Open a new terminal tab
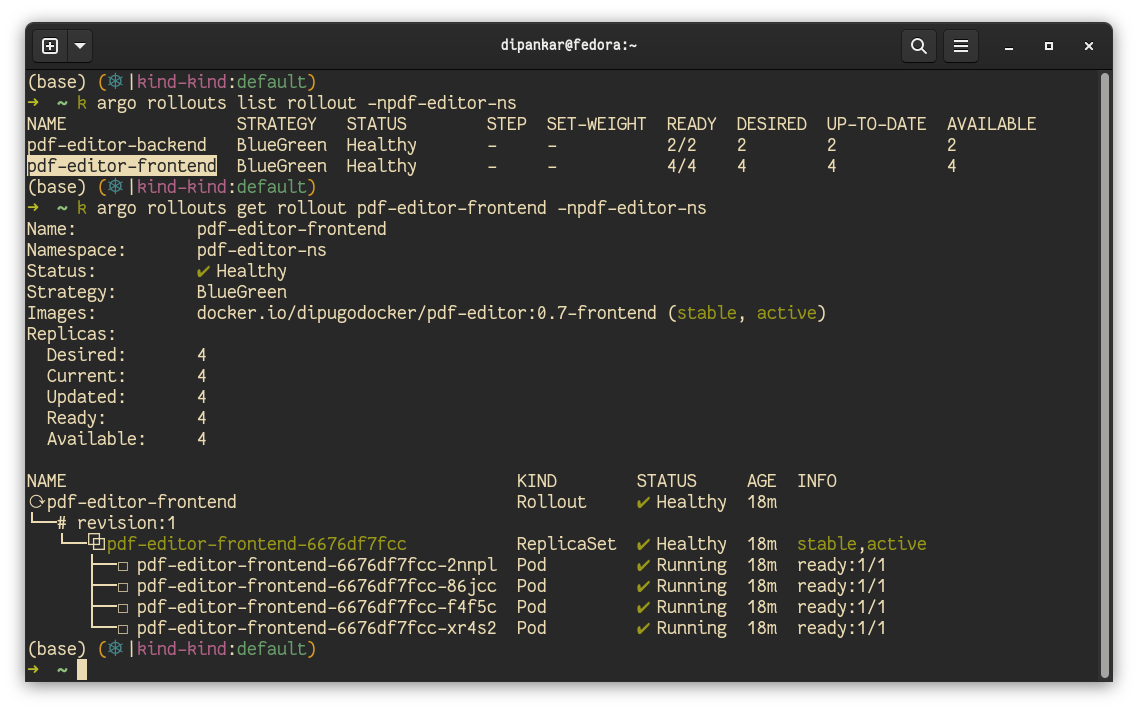This screenshot has width=1138, height=710. click(50, 46)
